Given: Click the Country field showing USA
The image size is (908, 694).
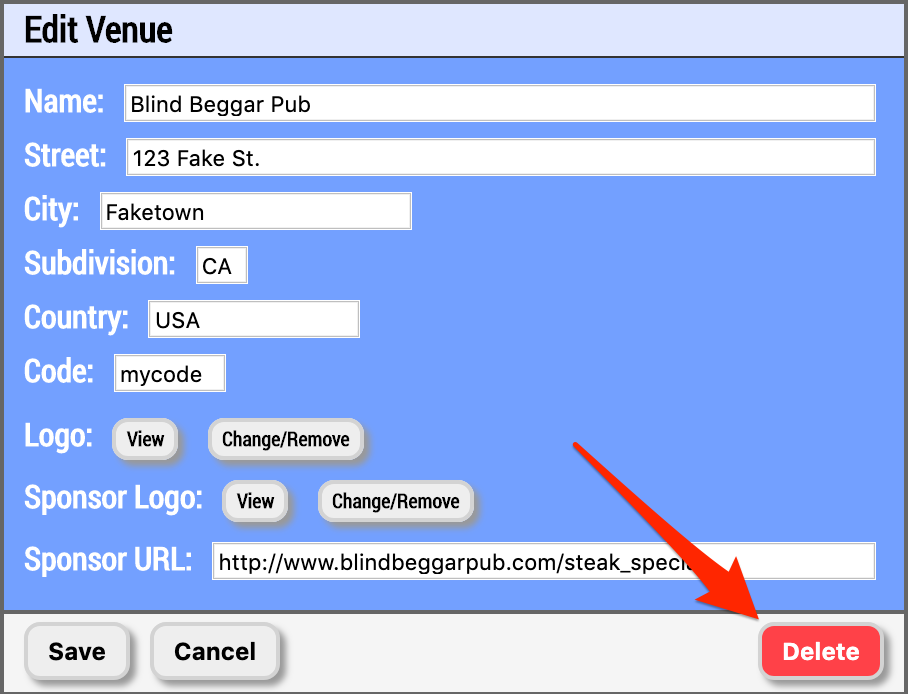Looking at the screenshot, I should 253,320.
